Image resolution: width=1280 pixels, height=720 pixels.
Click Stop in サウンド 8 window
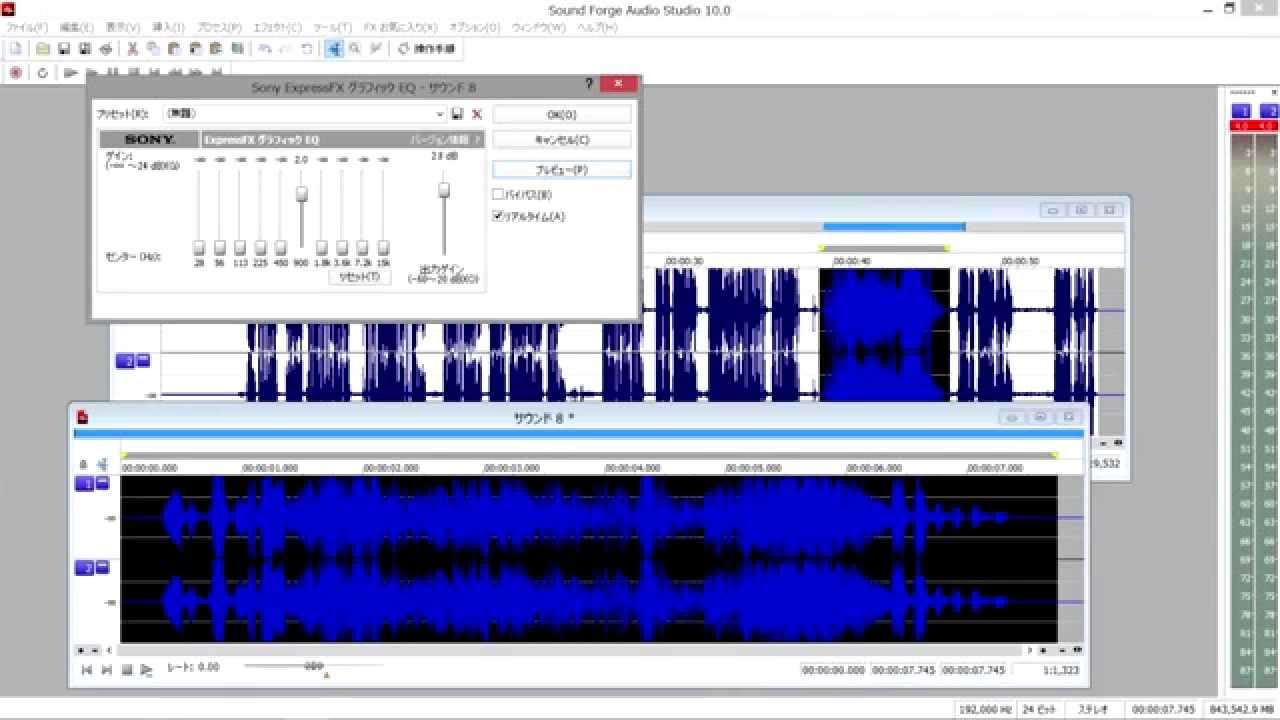pyautogui.click(x=127, y=669)
